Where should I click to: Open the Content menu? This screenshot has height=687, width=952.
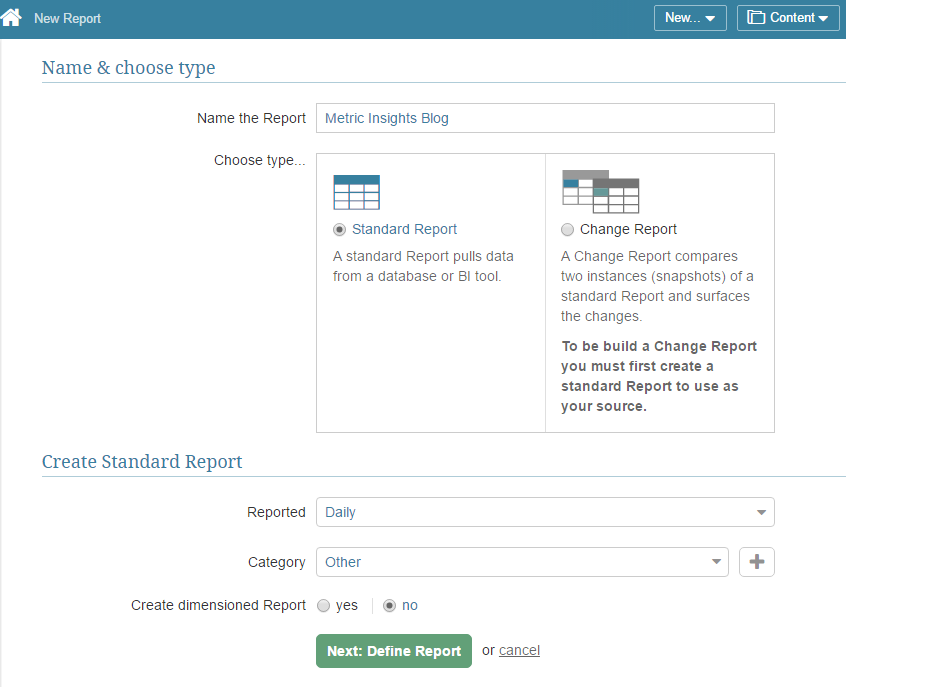pyautogui.click(x=789, y=18)
